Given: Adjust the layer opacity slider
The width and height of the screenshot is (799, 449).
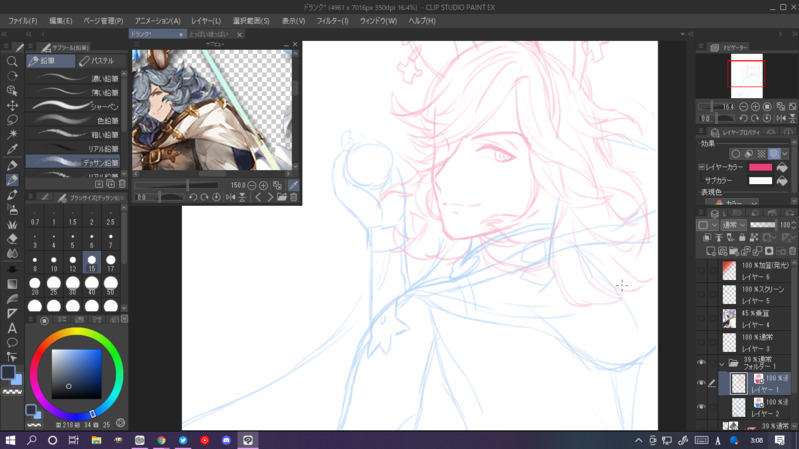Looking at the screenshot, I should 763,225.
